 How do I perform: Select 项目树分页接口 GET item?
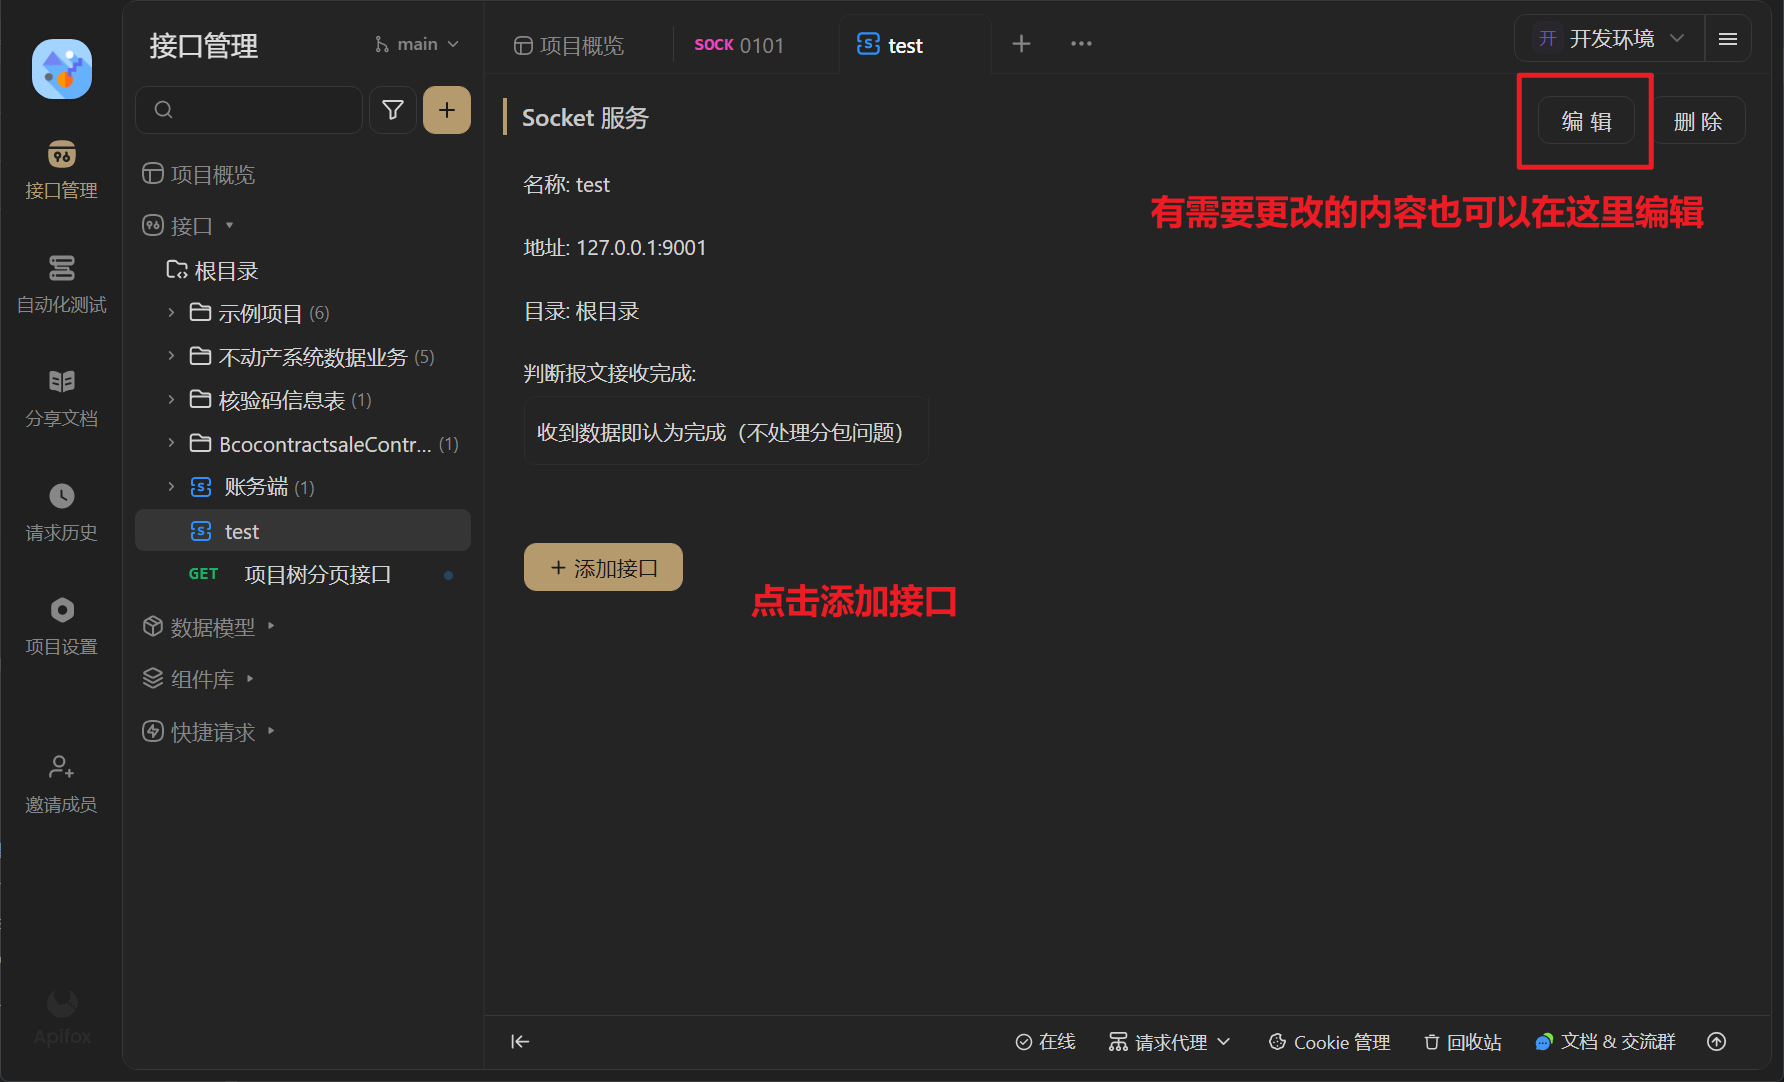coord(317,575)
